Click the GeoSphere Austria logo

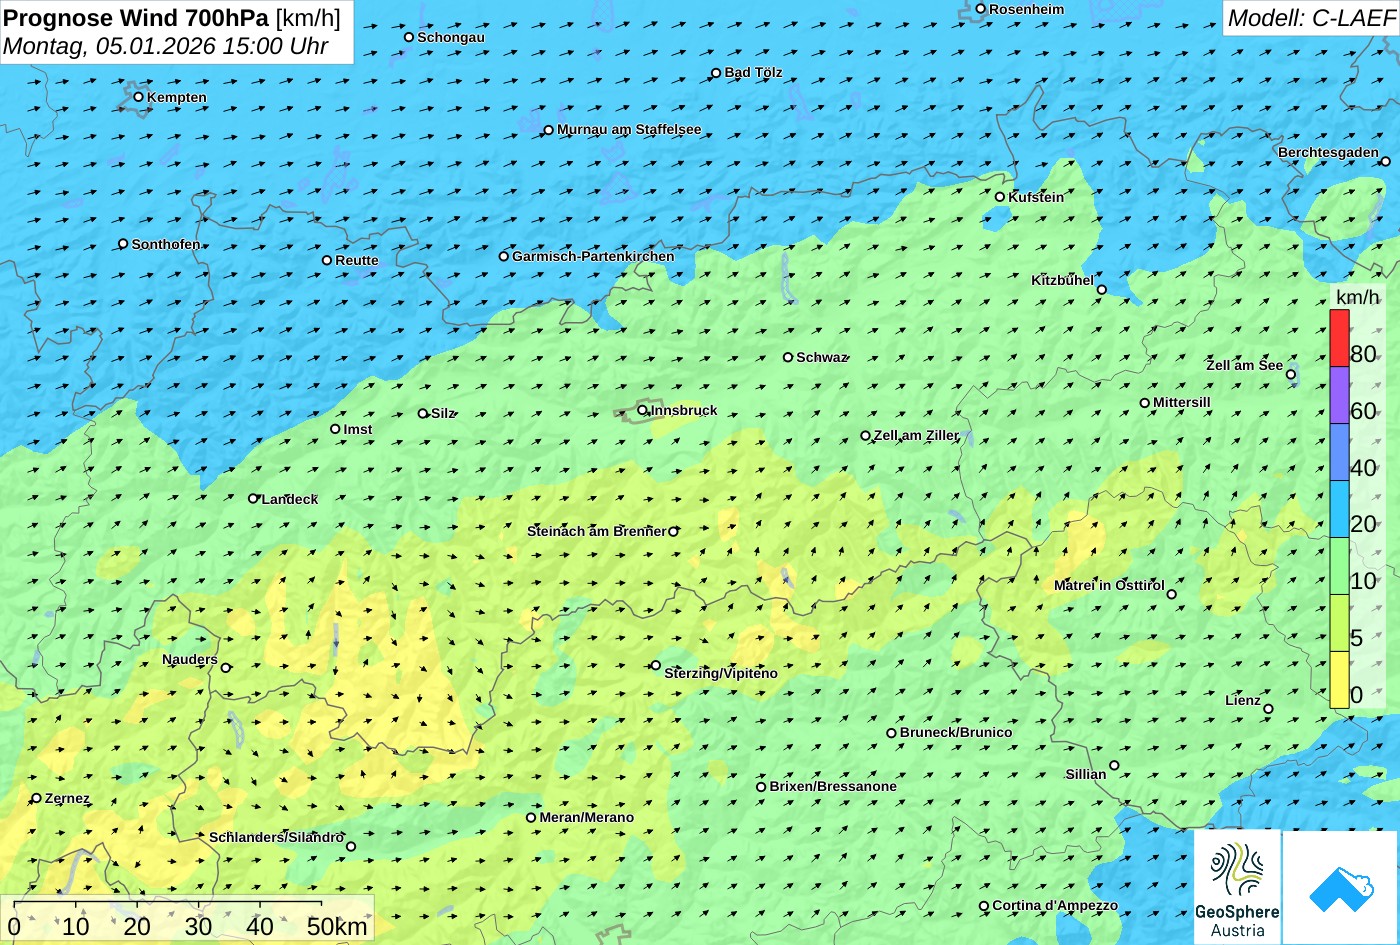click(x=1237, y=887)
